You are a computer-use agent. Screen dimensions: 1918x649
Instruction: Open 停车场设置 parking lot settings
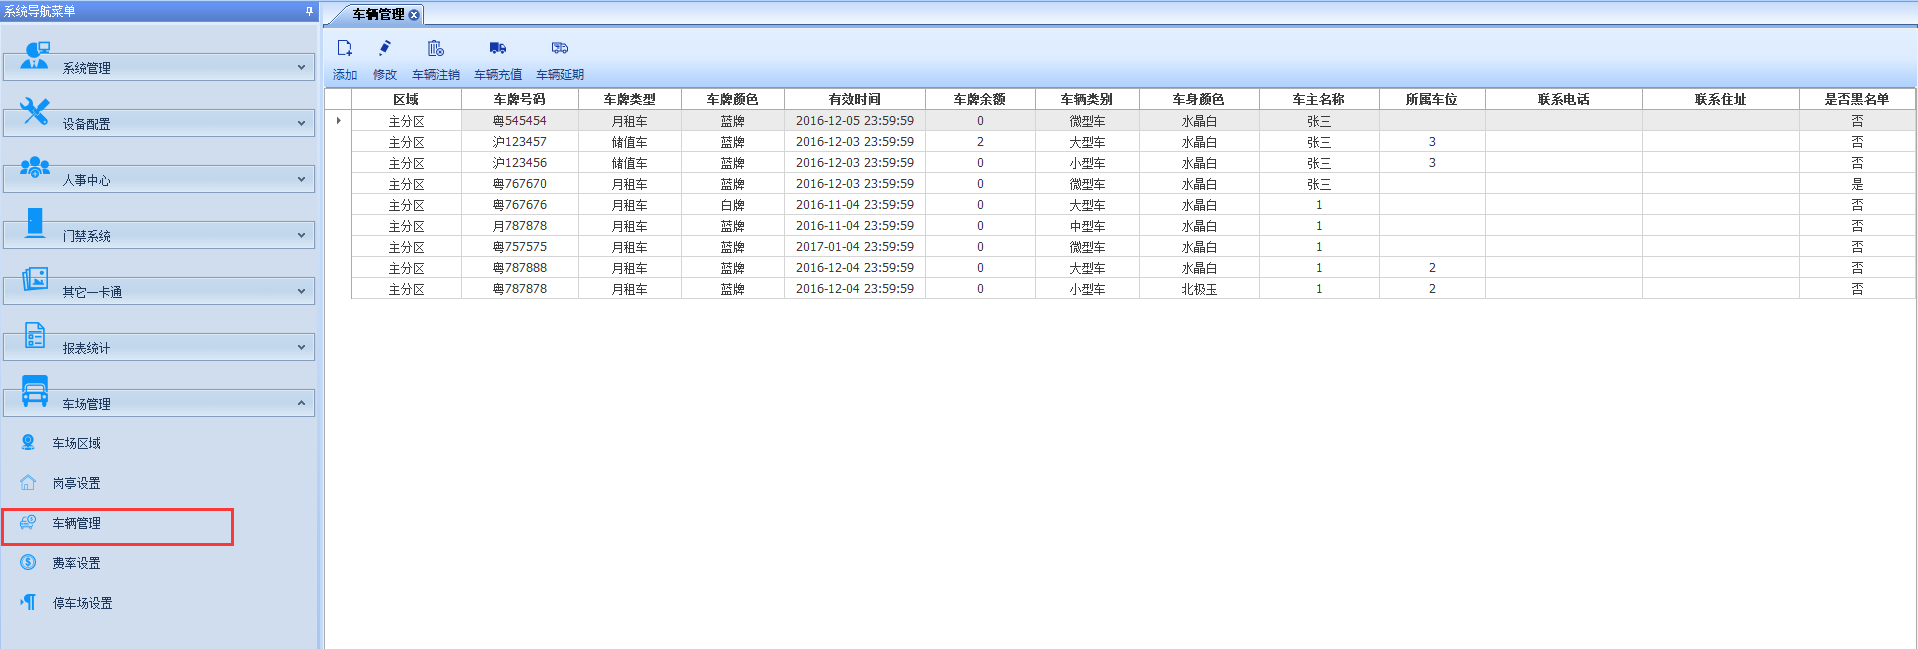tap(82, 603)
